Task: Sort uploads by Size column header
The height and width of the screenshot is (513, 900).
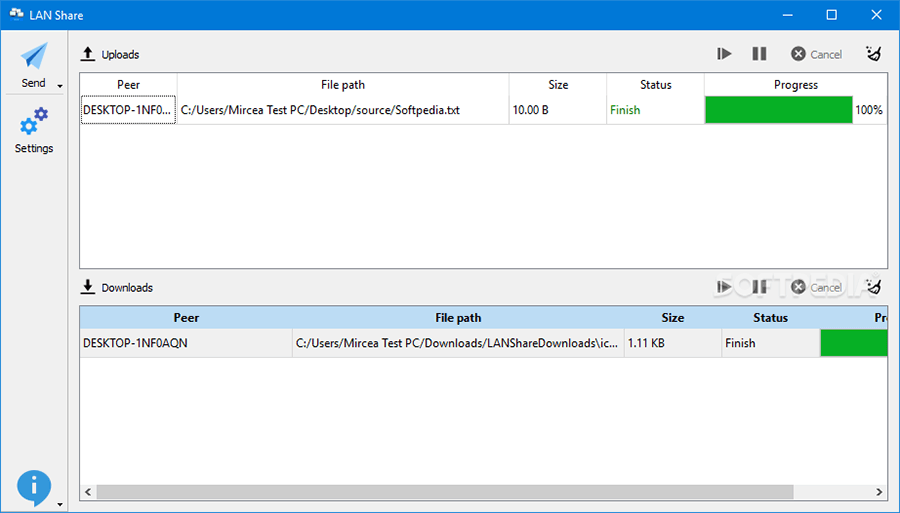Action: (558, 85)
